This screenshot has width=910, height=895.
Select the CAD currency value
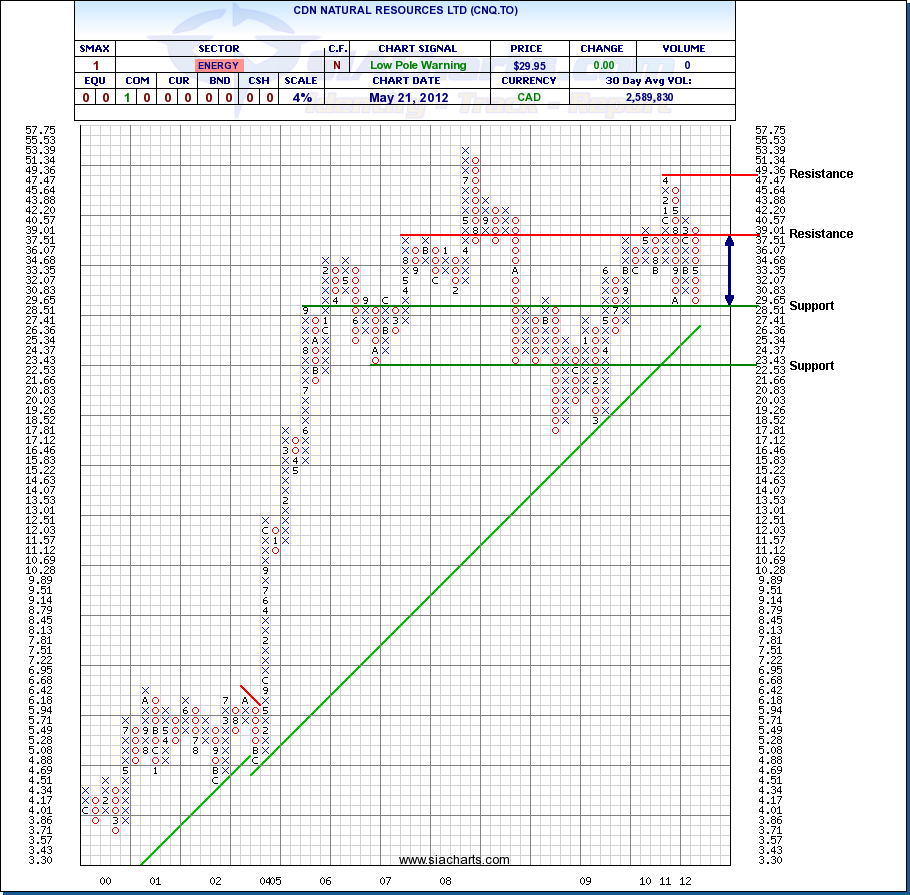tap(528, 97)
